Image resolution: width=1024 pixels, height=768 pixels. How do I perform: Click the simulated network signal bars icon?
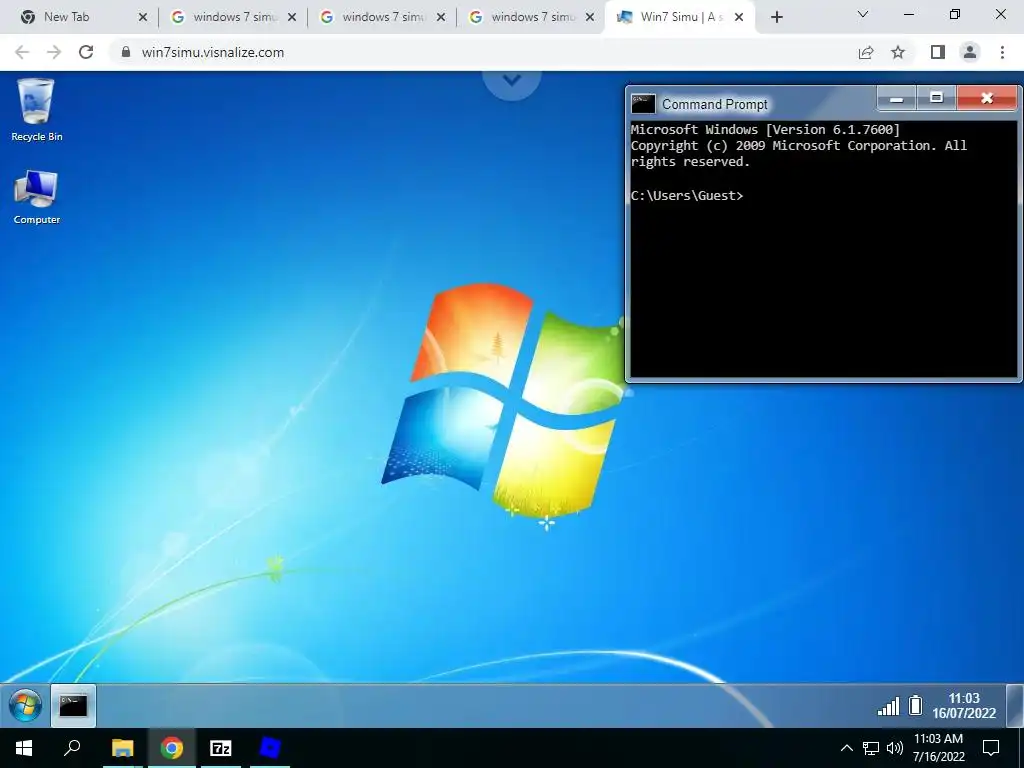coord(888,706)
